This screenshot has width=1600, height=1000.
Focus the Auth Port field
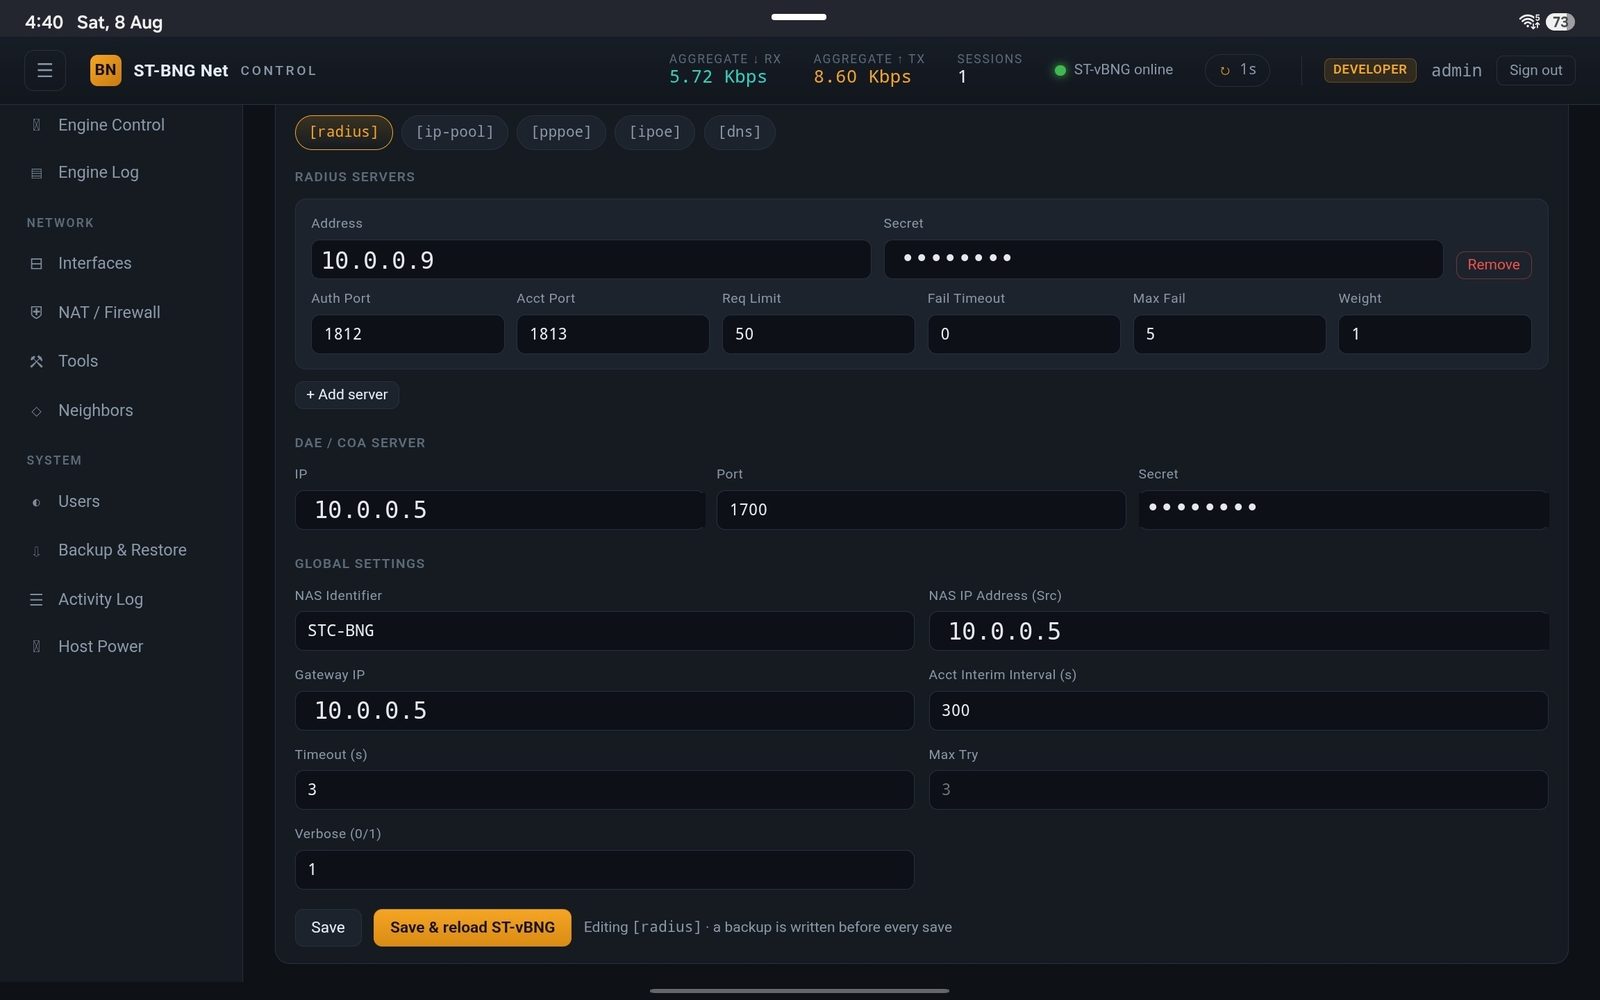coord(407,334)
